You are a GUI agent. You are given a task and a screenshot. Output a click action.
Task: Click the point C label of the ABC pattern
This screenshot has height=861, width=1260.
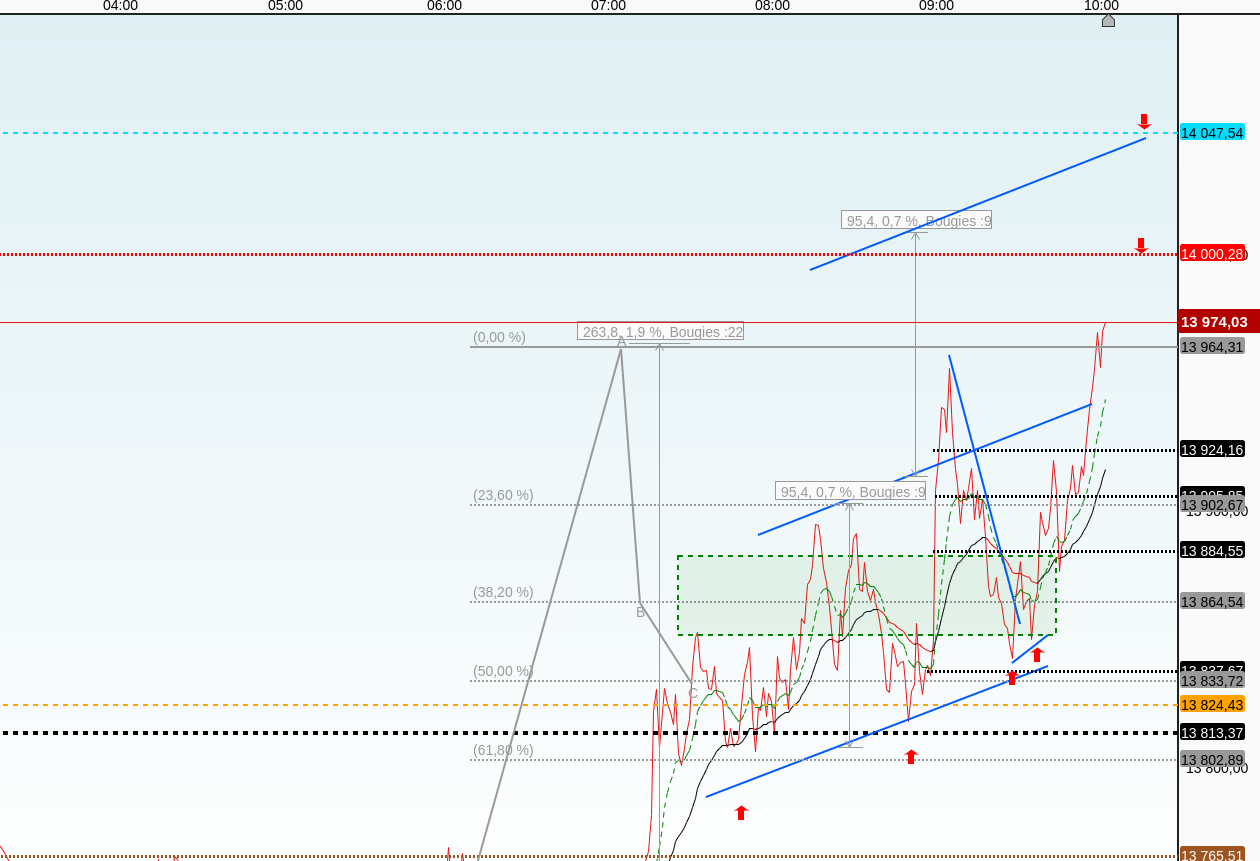[x=692, y=693]
